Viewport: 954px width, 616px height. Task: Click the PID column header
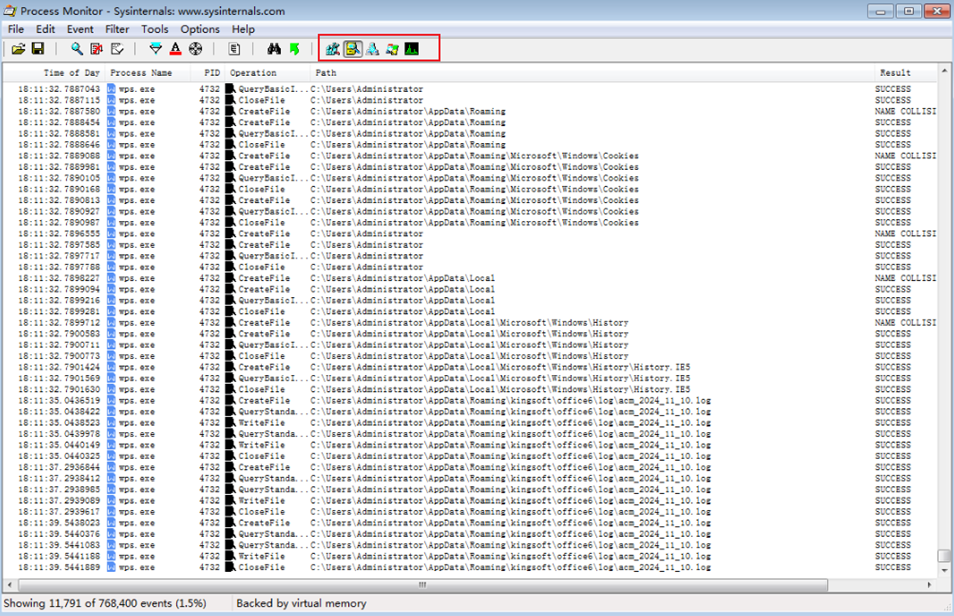coord(212,73)
